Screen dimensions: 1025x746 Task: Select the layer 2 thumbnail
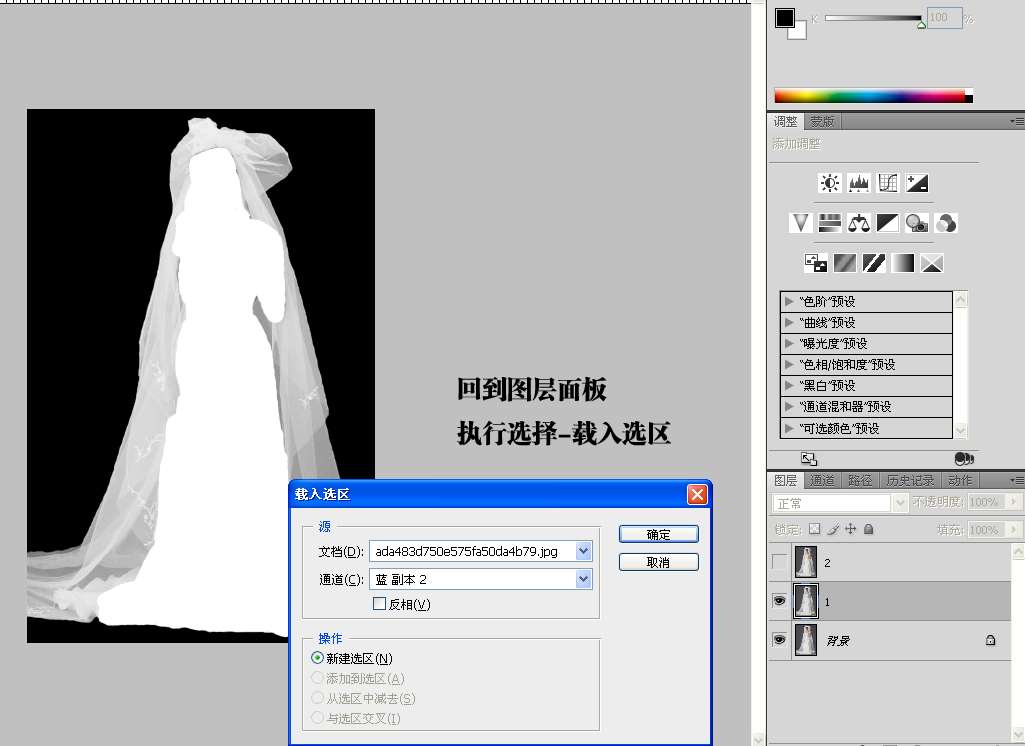(x=805, y=562)
